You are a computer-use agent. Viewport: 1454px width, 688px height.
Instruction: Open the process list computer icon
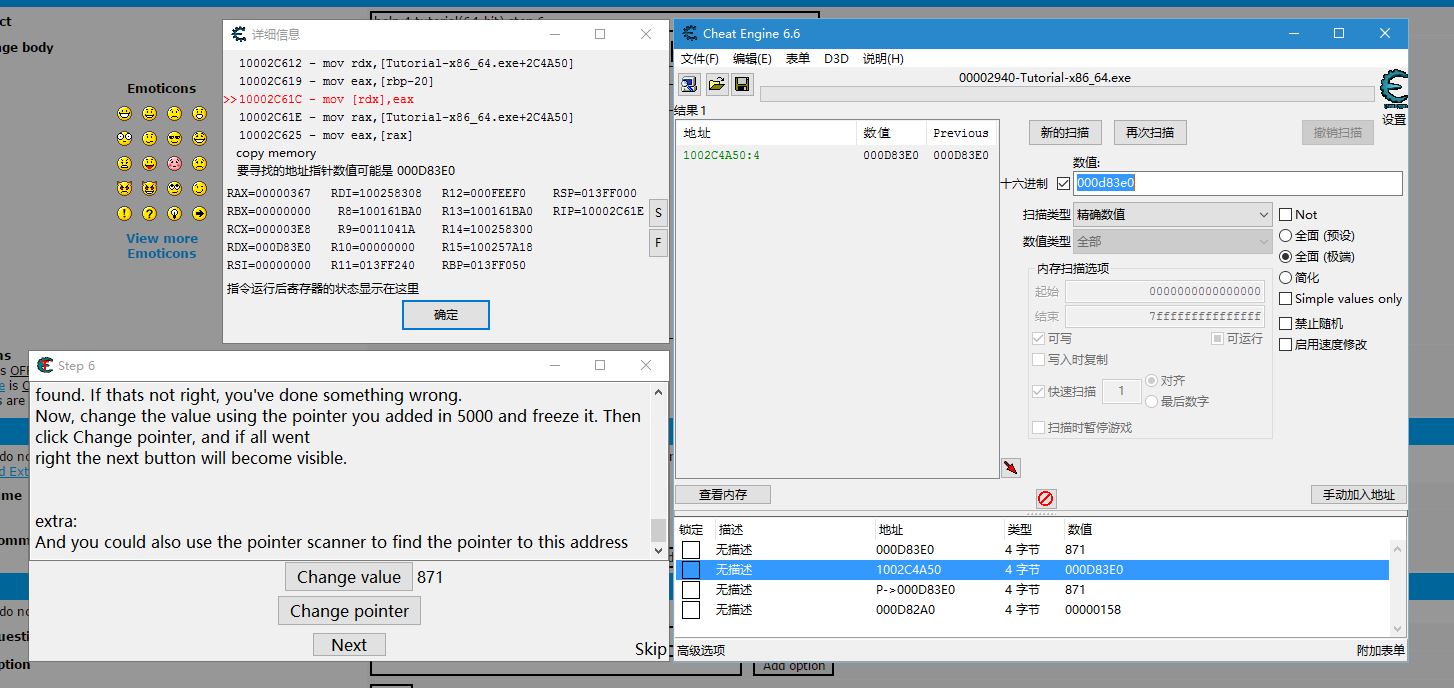pyautogui.click(x=689, y=84)
